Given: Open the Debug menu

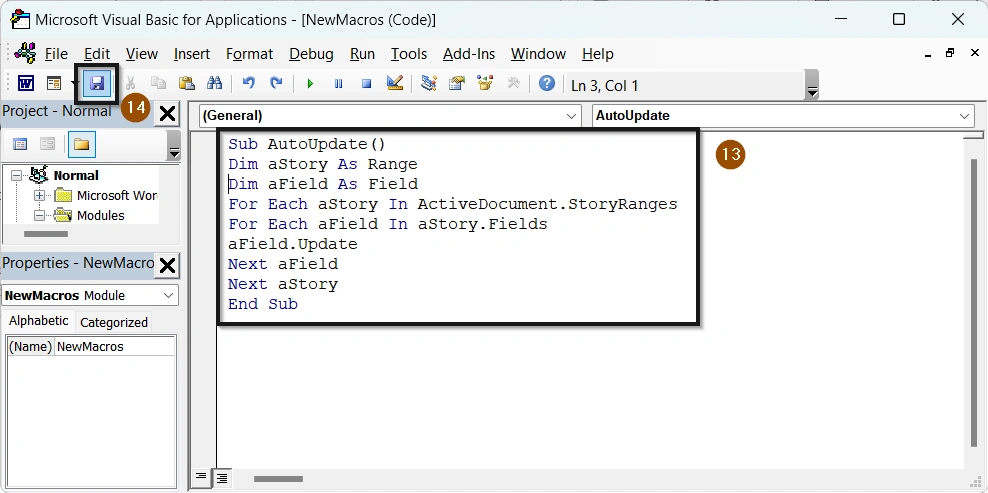Looking at the screenshot, I should pos(311,54).
